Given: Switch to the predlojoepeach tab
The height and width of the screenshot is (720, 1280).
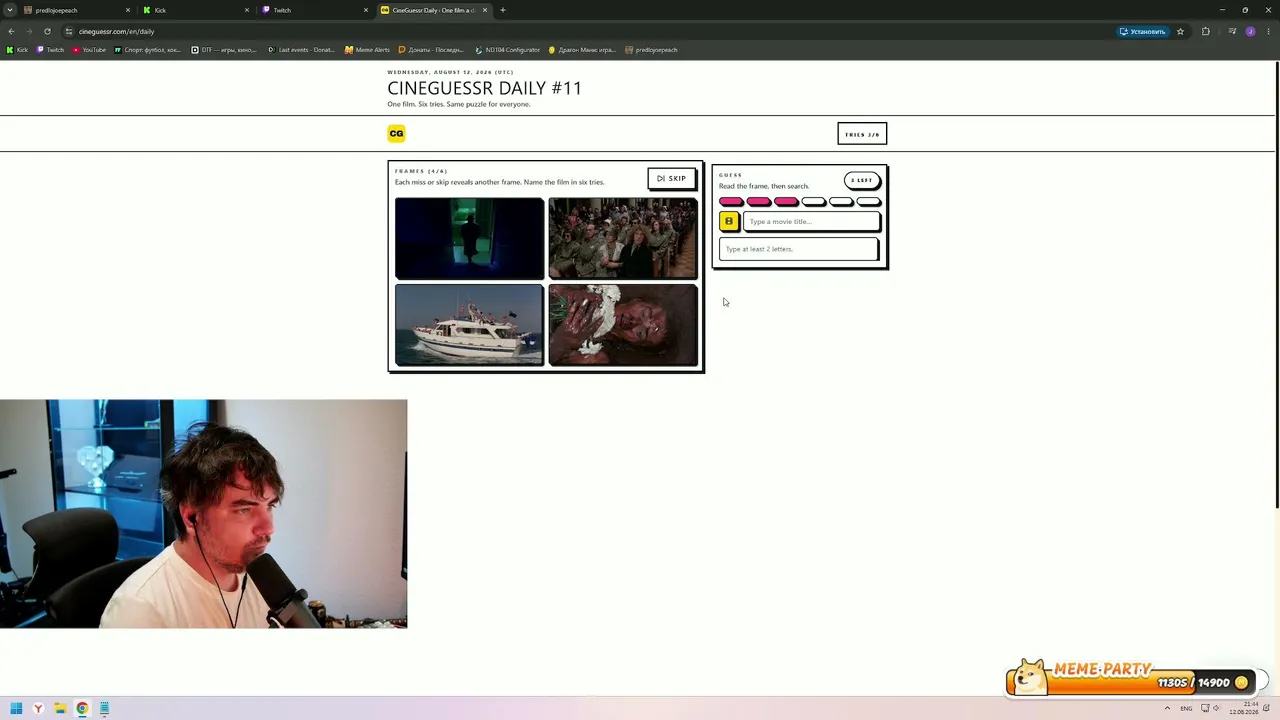Looking at the screenshot, I should [x=77, y=10].
